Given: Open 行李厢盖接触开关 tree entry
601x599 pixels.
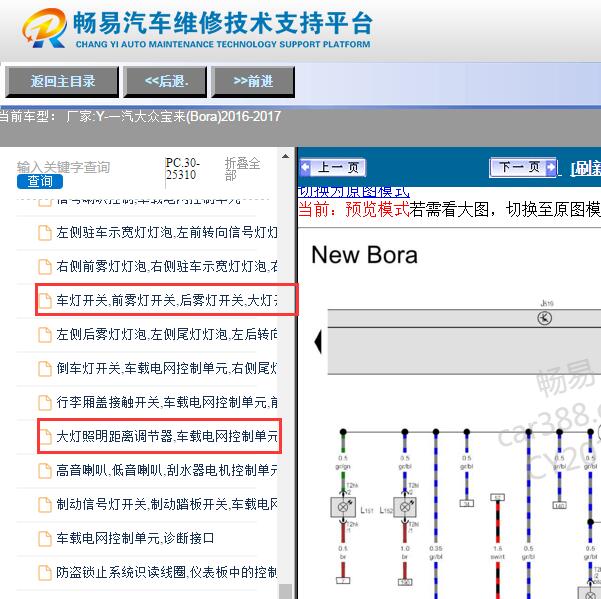Looking at the screenshot, I should pos(167,402).
